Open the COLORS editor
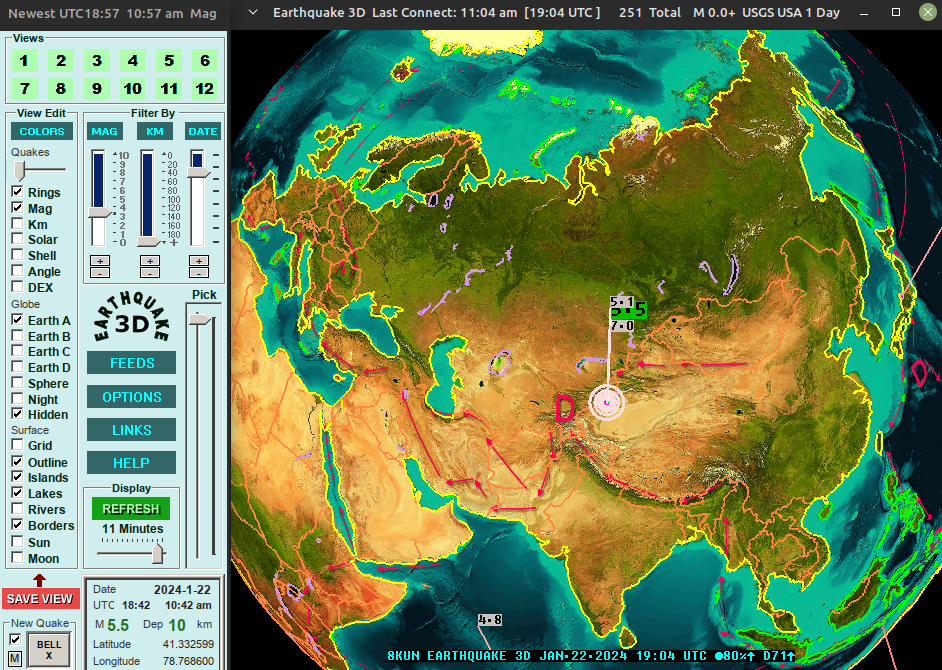The width and height of the screenshot is (942, 670). tap(42, 131)
